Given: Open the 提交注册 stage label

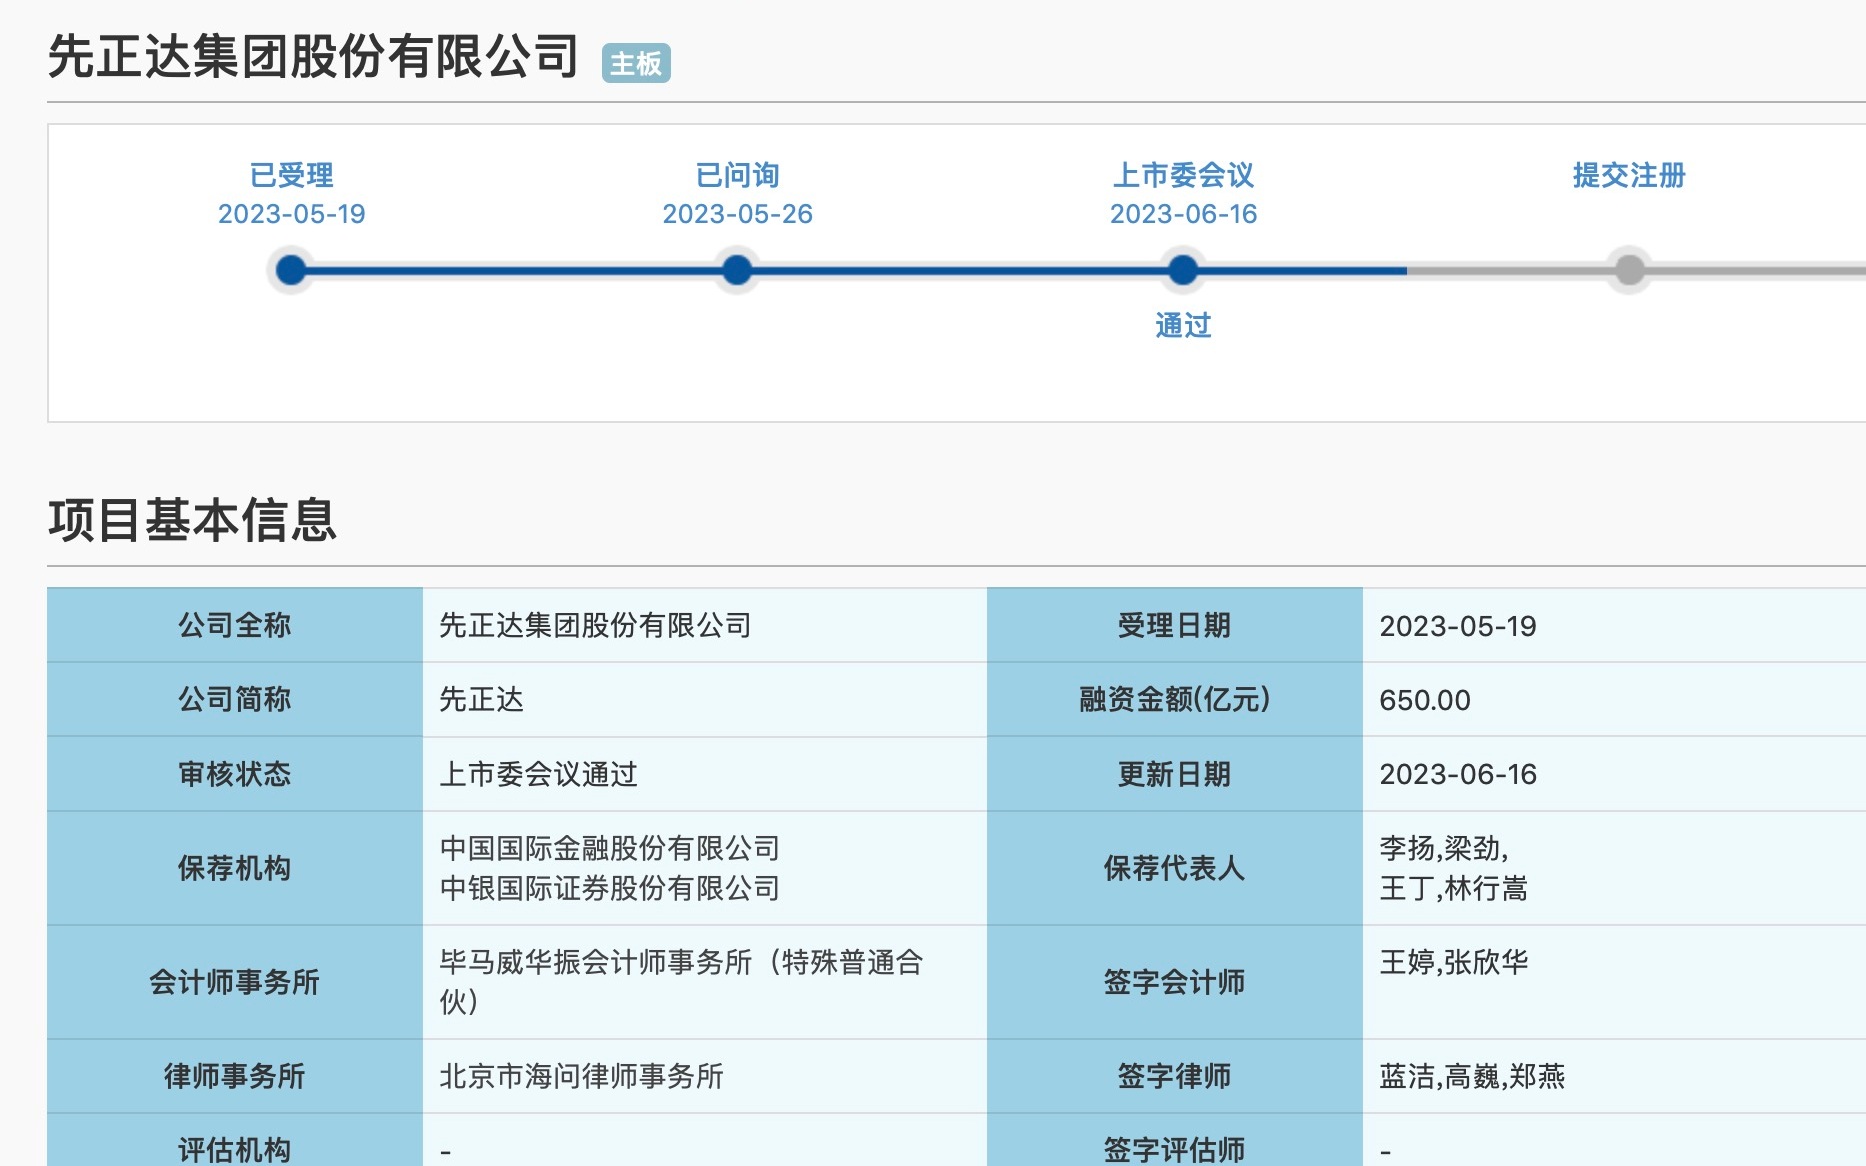Looking at the screenshot, I should click(x=1629, y=175).
